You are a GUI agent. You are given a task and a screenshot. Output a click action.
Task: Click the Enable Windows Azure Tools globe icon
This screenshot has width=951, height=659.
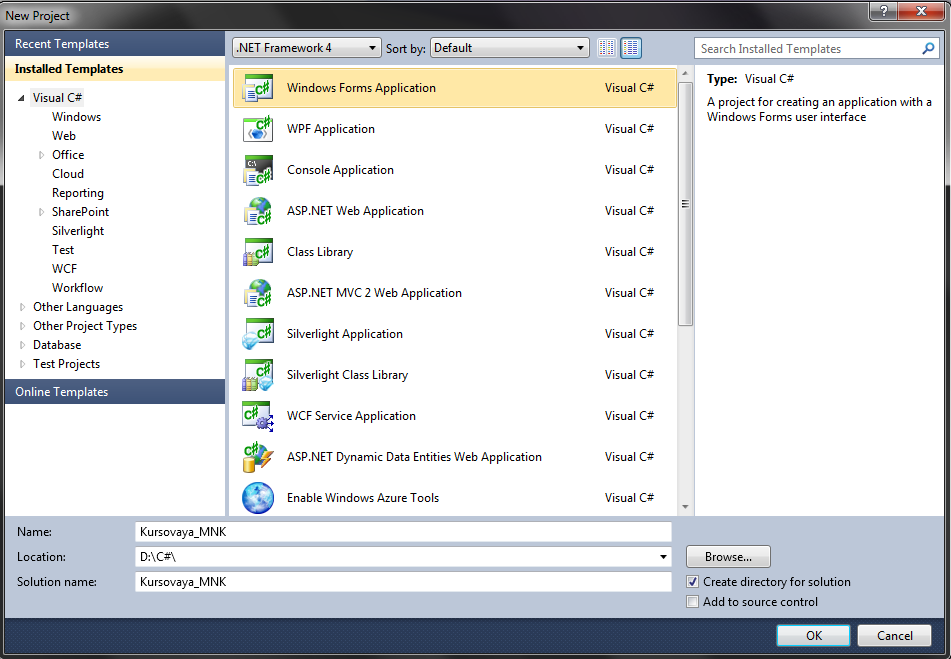(258, 498)
